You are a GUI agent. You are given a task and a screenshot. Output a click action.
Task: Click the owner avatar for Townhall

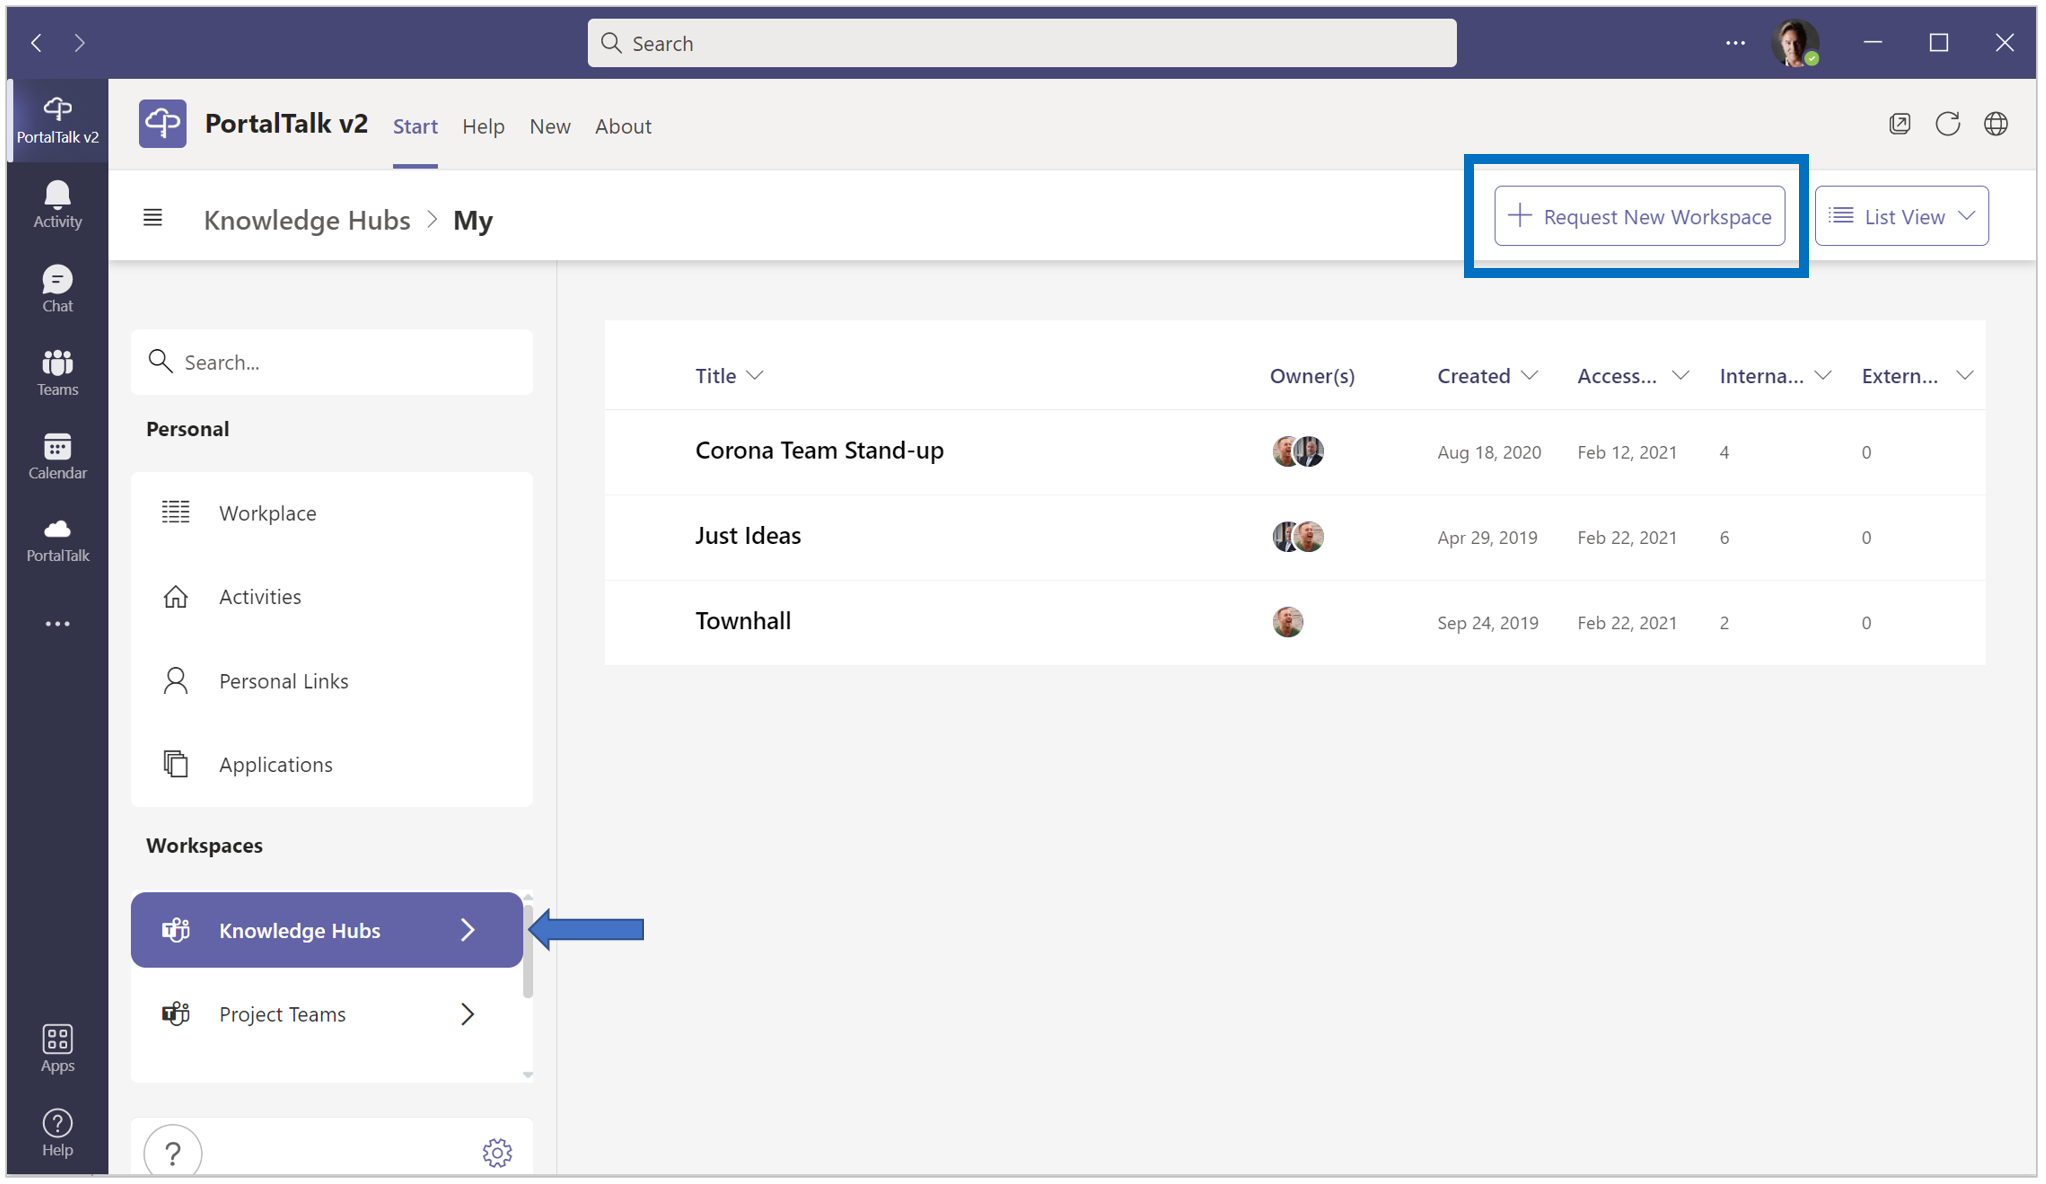point(1288,622)
